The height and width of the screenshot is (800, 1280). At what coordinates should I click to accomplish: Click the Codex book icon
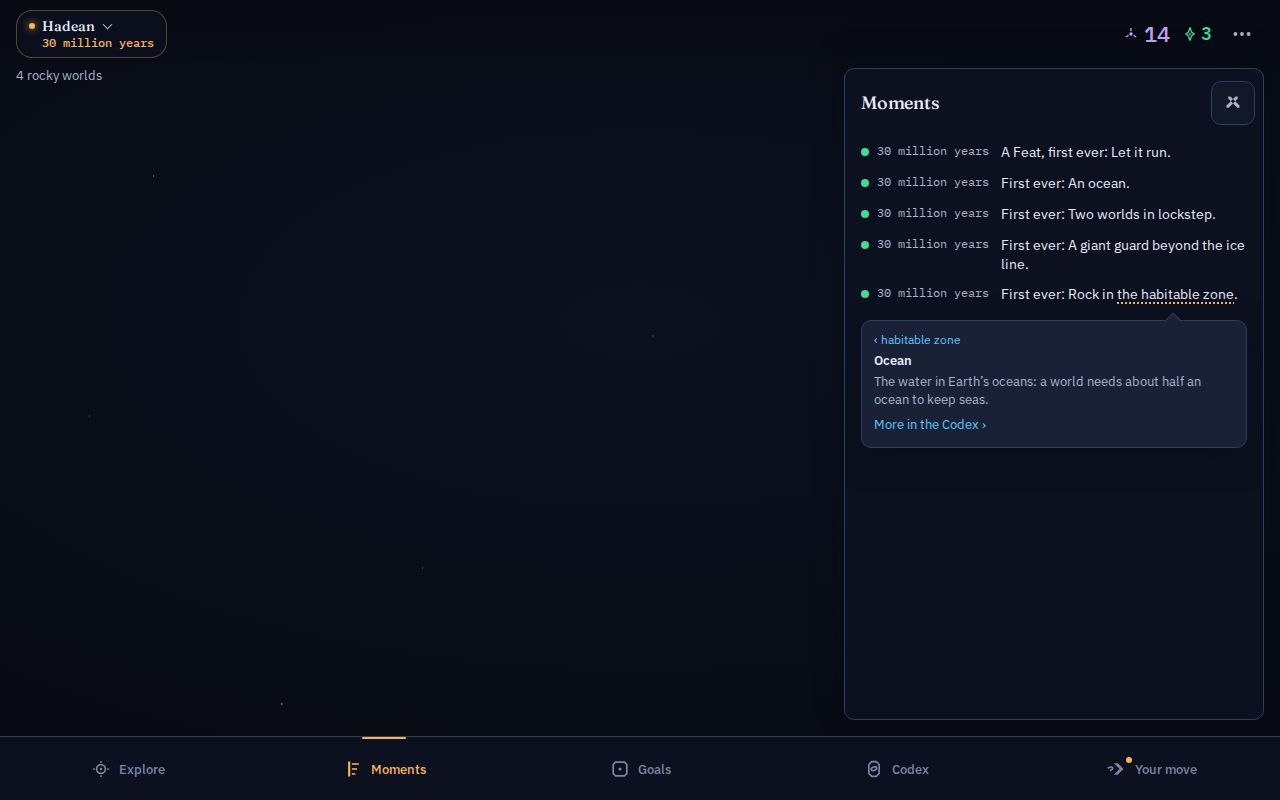tap(874, 769)
